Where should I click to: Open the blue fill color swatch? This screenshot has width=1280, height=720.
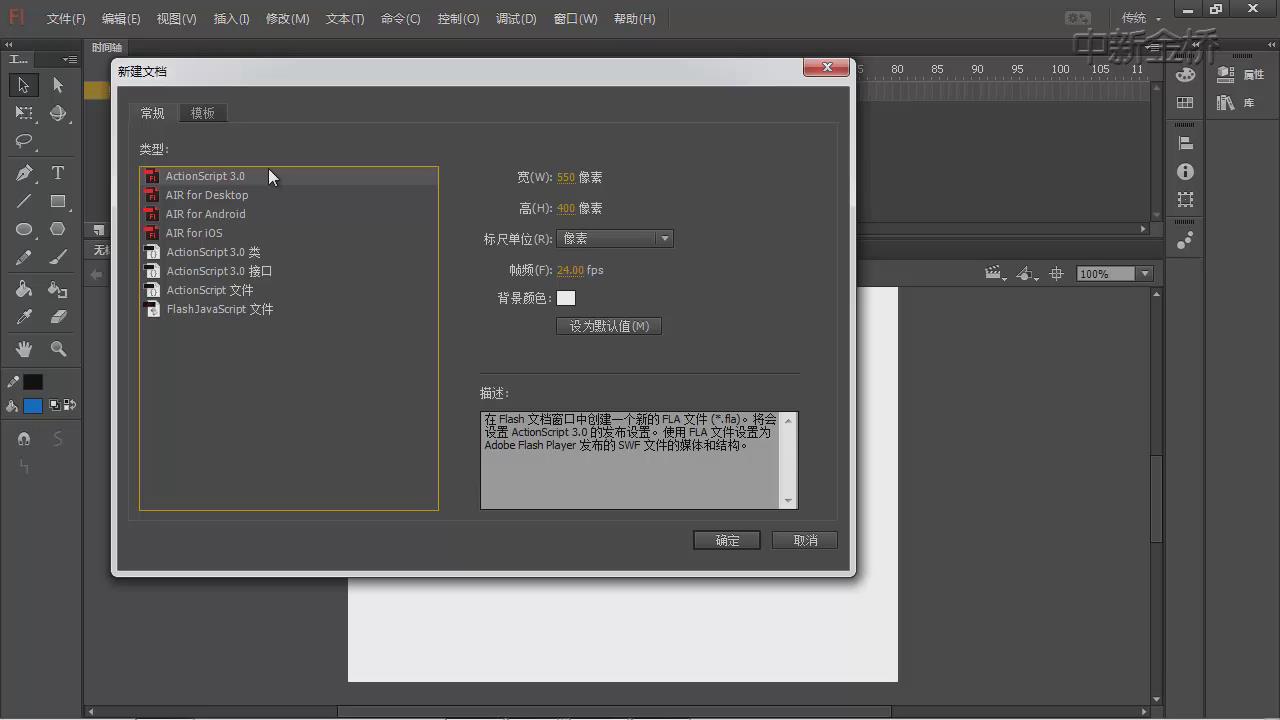pyautogui.click(x=33, y=405)
